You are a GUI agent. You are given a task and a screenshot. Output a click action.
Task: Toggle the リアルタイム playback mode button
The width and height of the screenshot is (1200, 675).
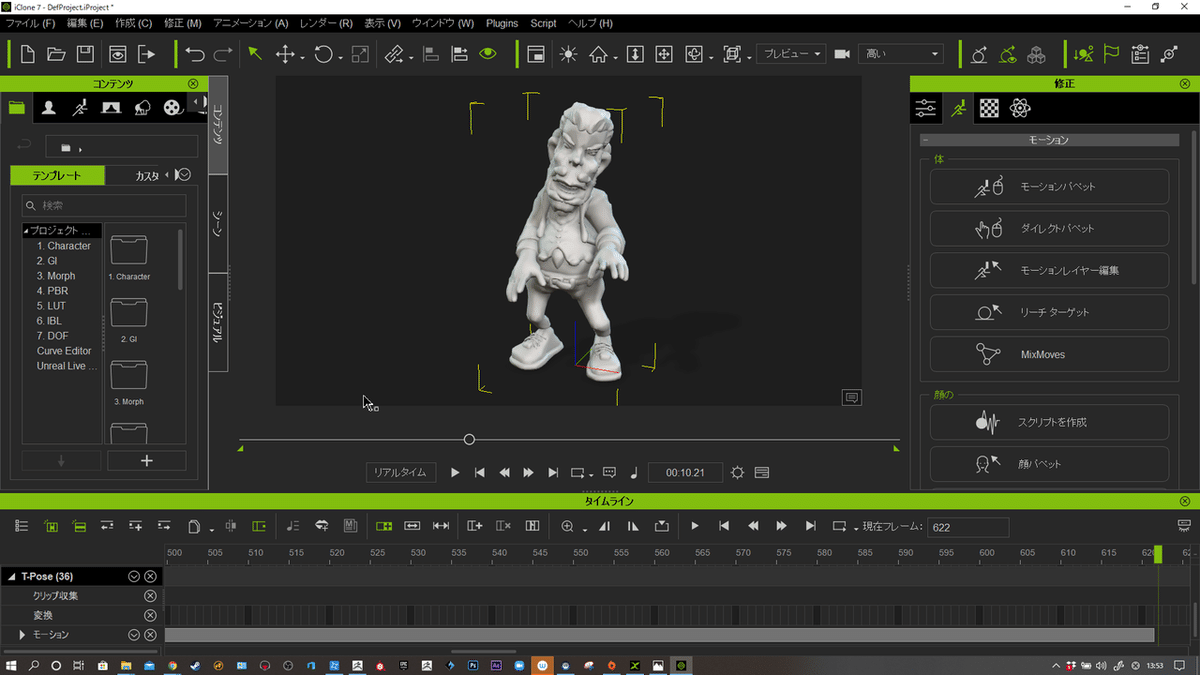pos(401,472)
